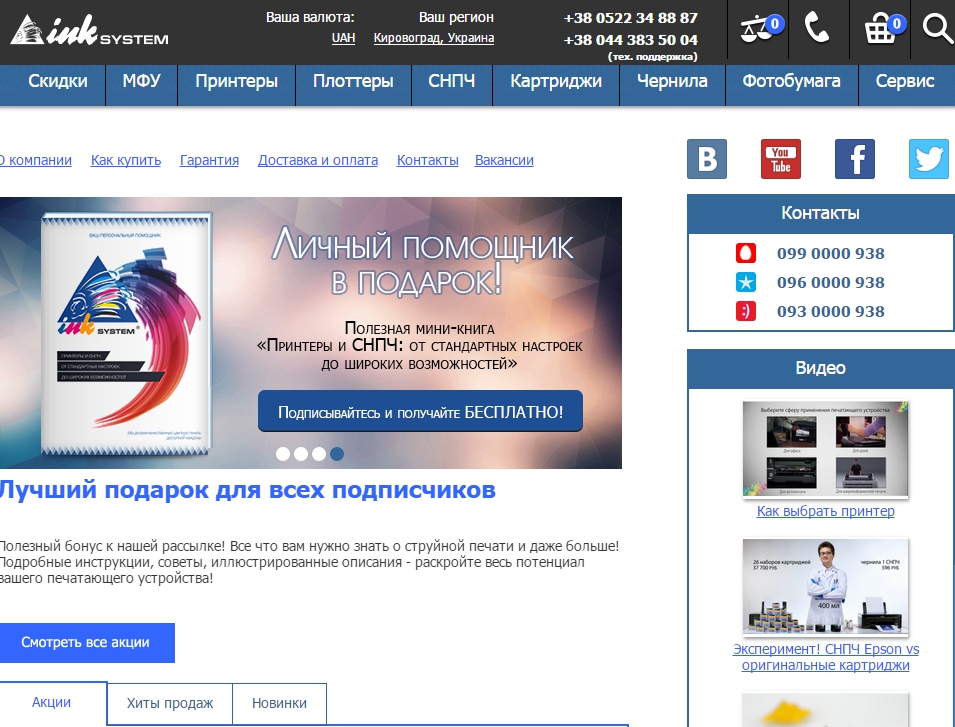Click the mini-book cover image on banner
The width and height of the screenshot is (955, 727).
tap(127, 334)
